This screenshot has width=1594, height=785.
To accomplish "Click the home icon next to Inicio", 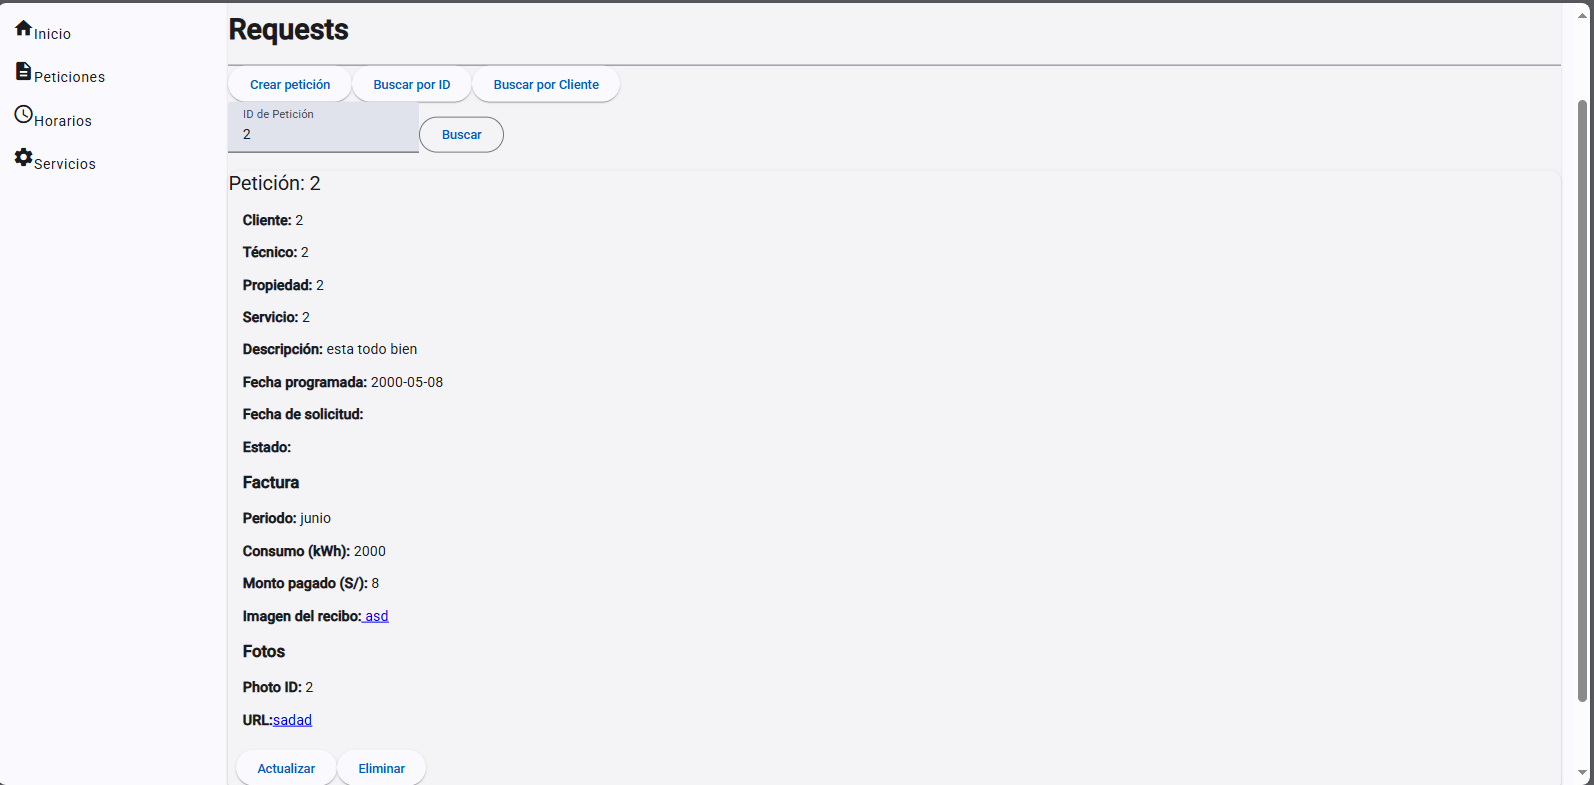I will point(23,28).
